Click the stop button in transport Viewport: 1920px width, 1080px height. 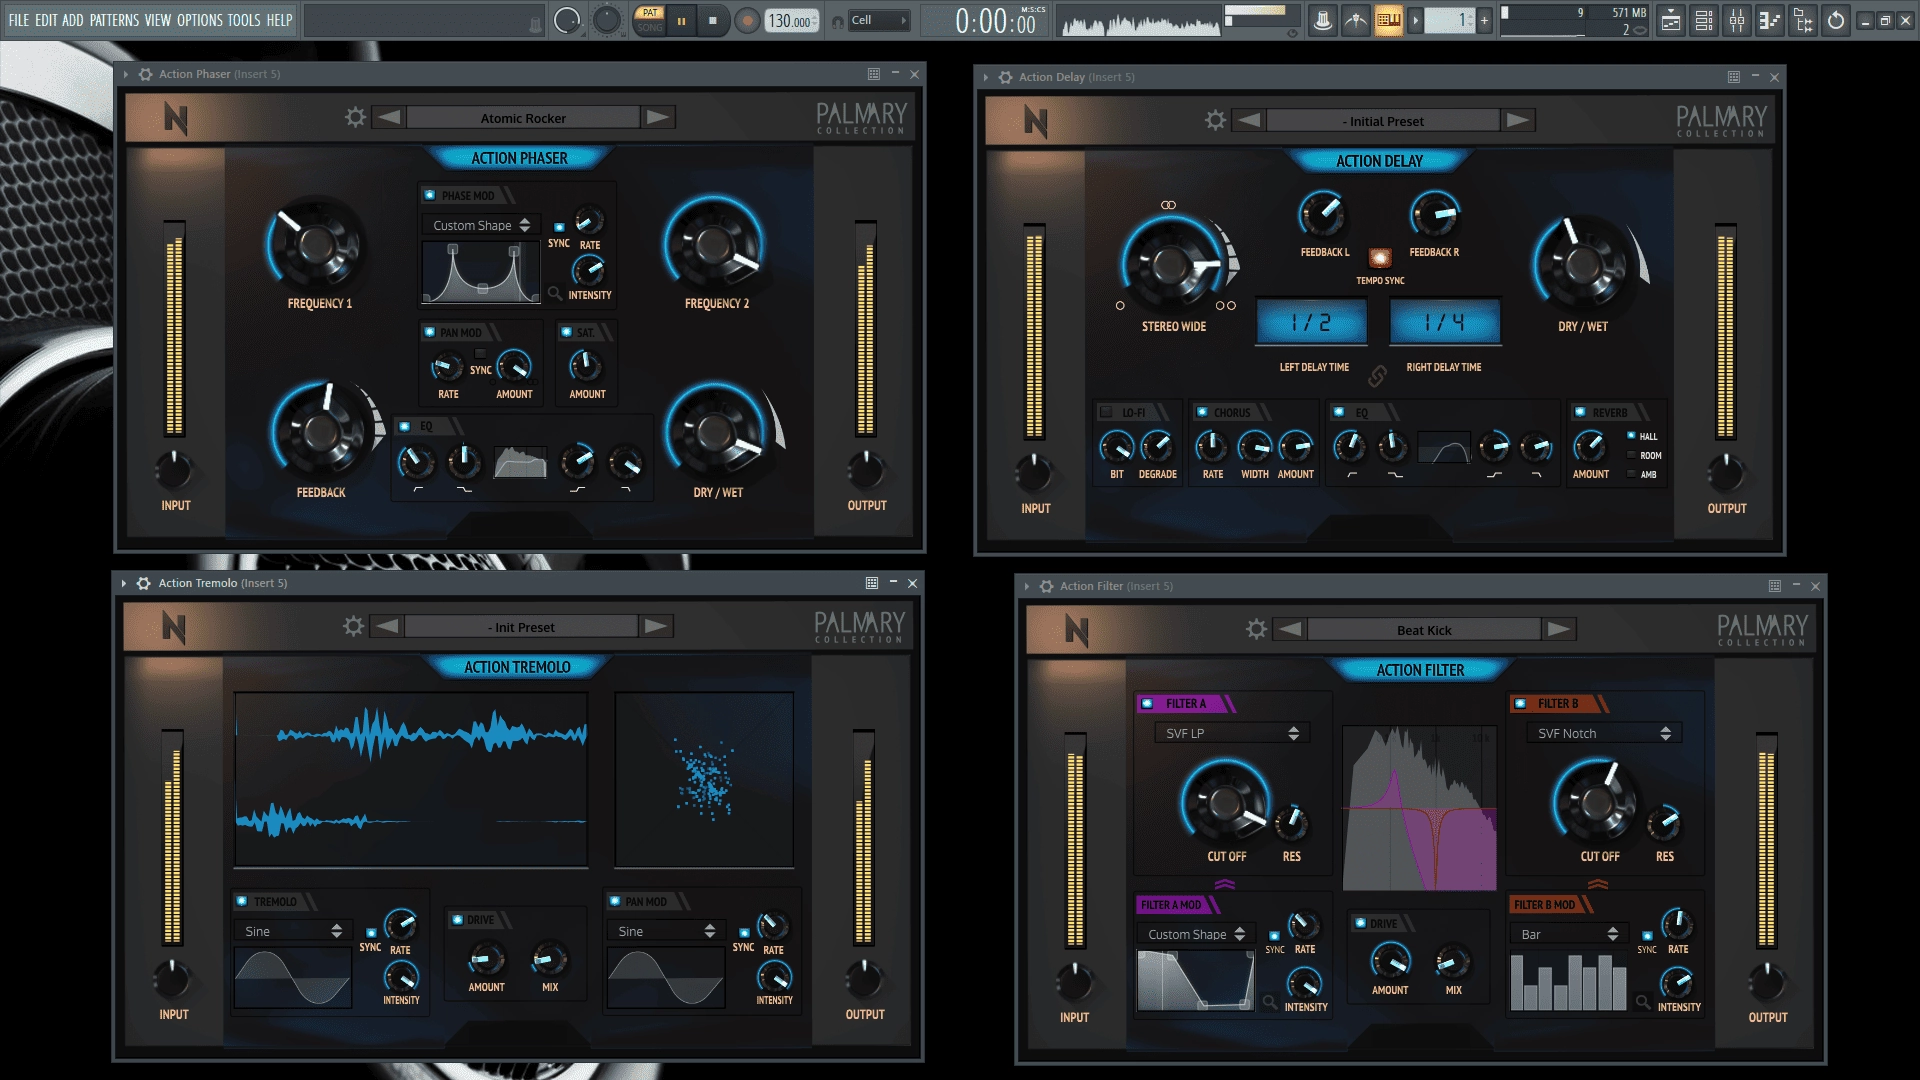[x=713, y=21]
